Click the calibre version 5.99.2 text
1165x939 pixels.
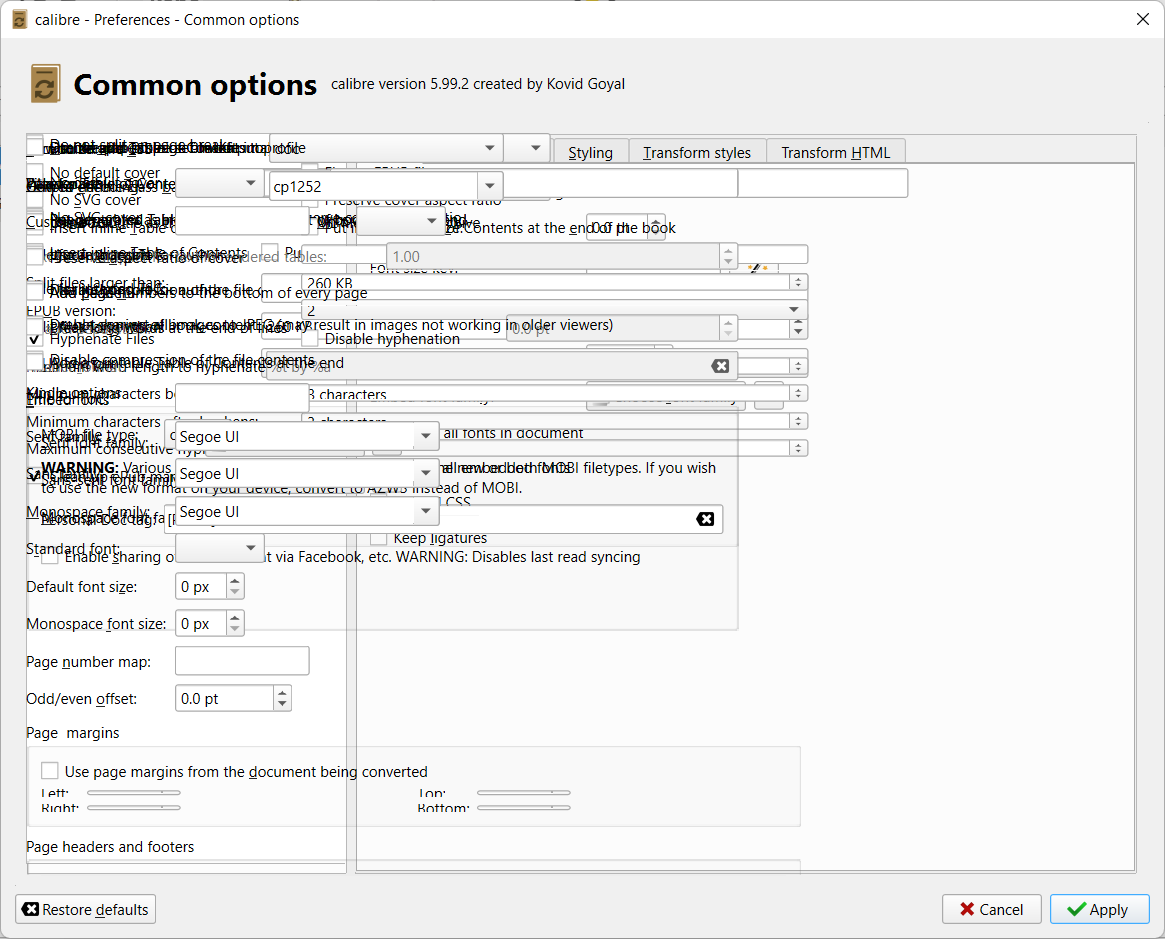tap(478, 84)
